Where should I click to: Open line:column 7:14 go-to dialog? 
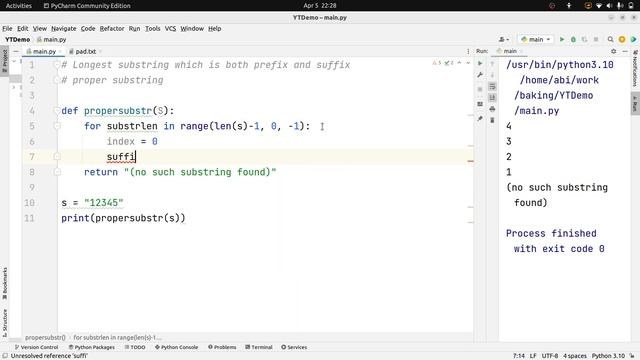click(x=519, y=356)
